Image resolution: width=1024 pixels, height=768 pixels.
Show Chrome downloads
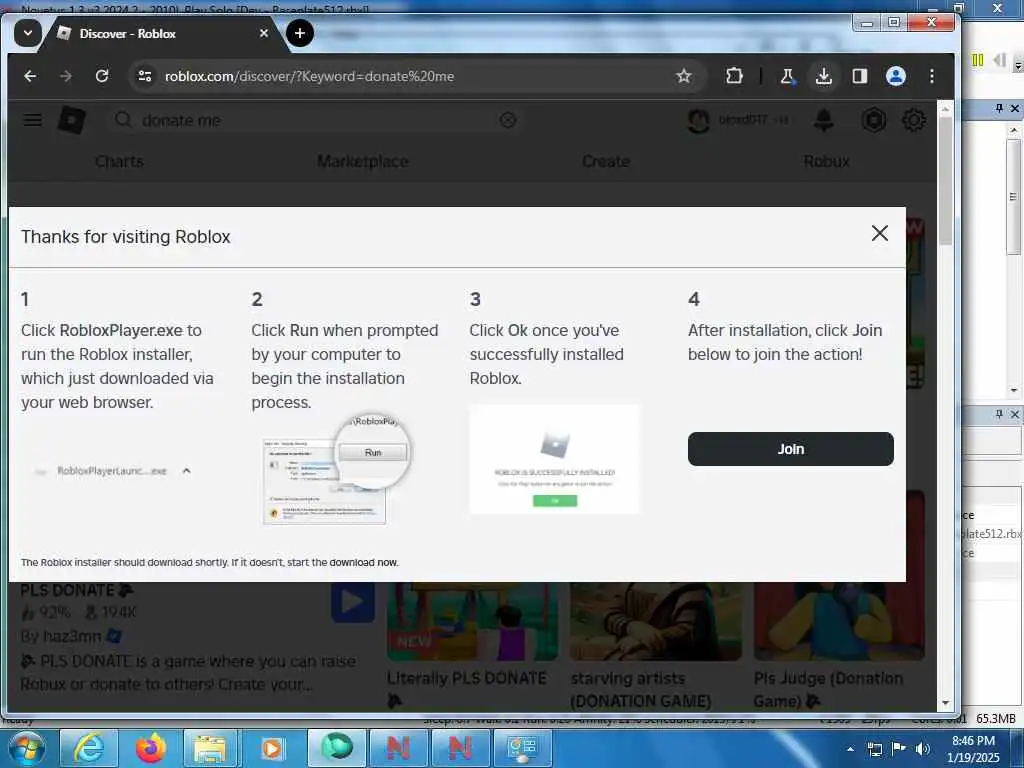824,76
